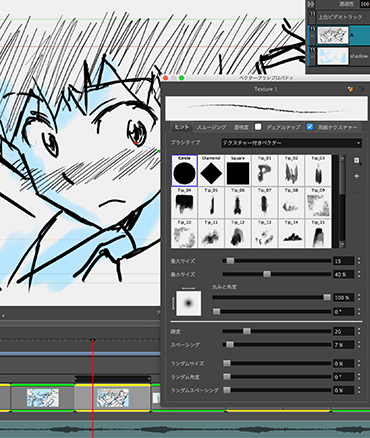Viewport: 370px width, 438px height.
Task: Select the Square brush tip
Action: point(238,170)
